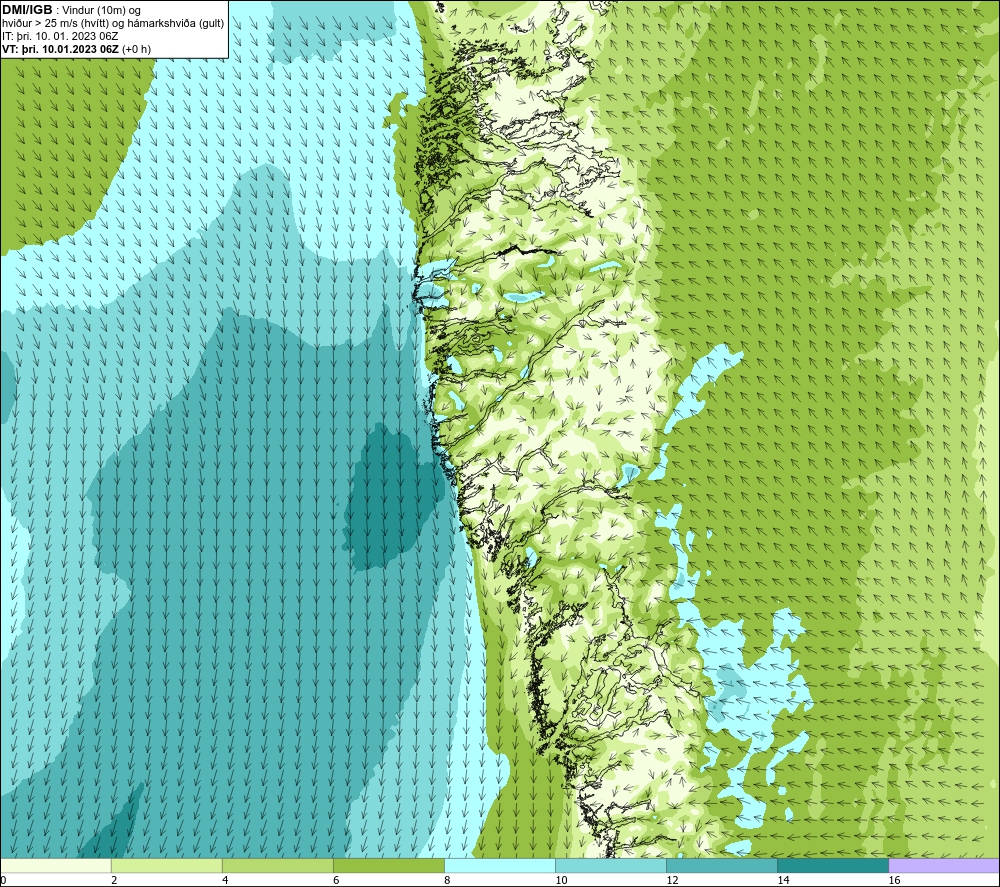Click the 0-2 m/s pale yellow legend swatch

click(56, 865)
